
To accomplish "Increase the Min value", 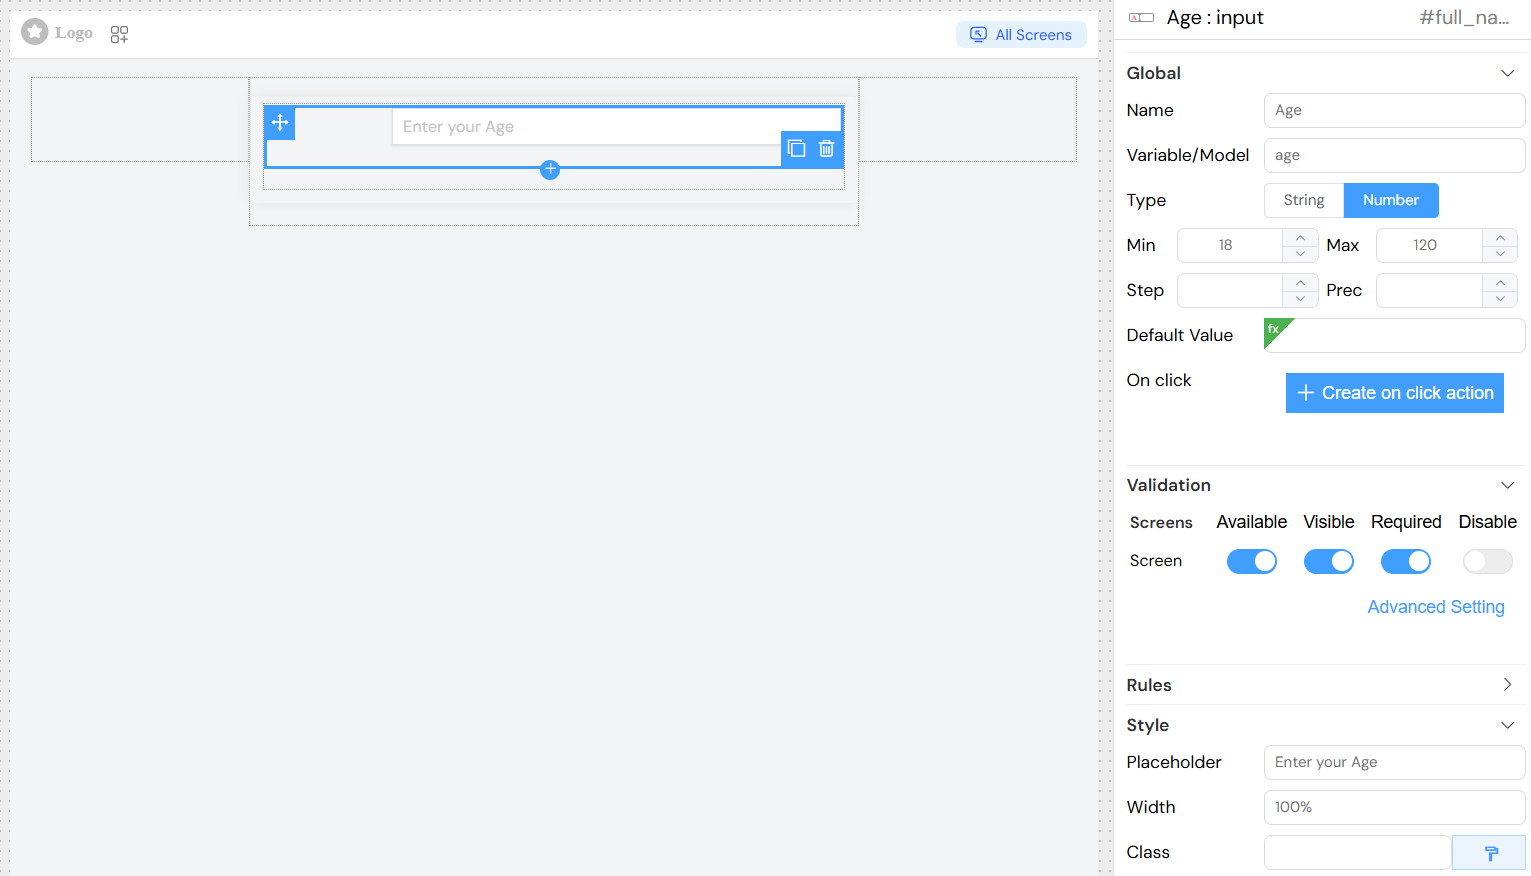I will [1300, 237].
